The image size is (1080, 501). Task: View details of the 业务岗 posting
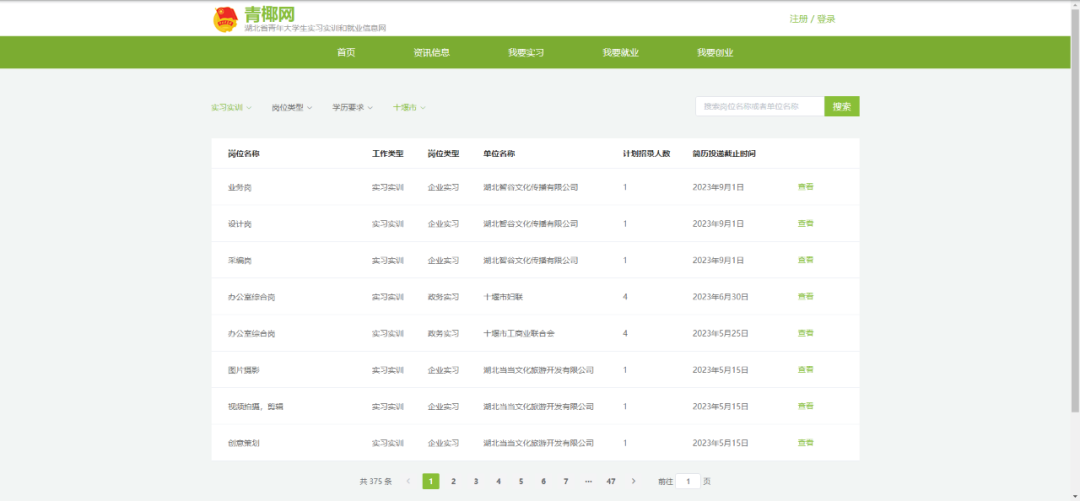point(805,187)
